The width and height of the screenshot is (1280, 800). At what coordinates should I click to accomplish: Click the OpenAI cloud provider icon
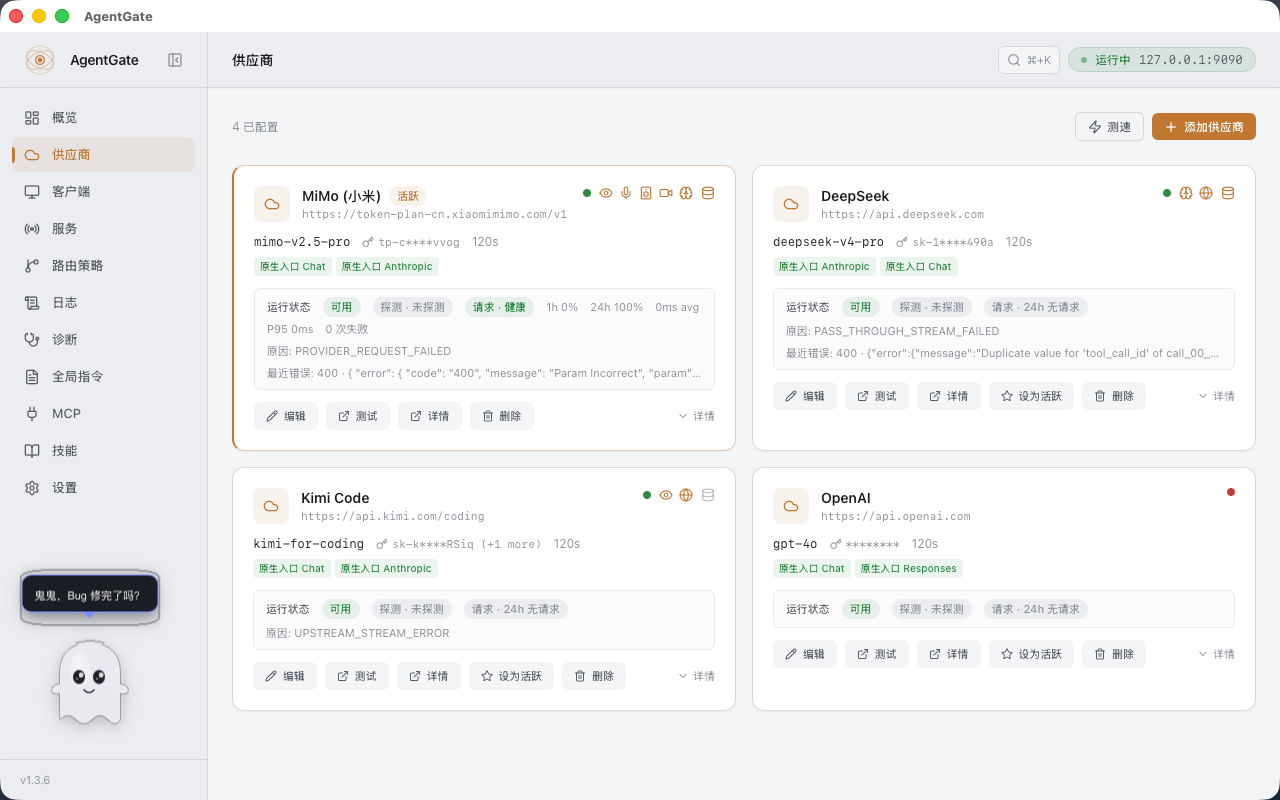click(791, 506)
